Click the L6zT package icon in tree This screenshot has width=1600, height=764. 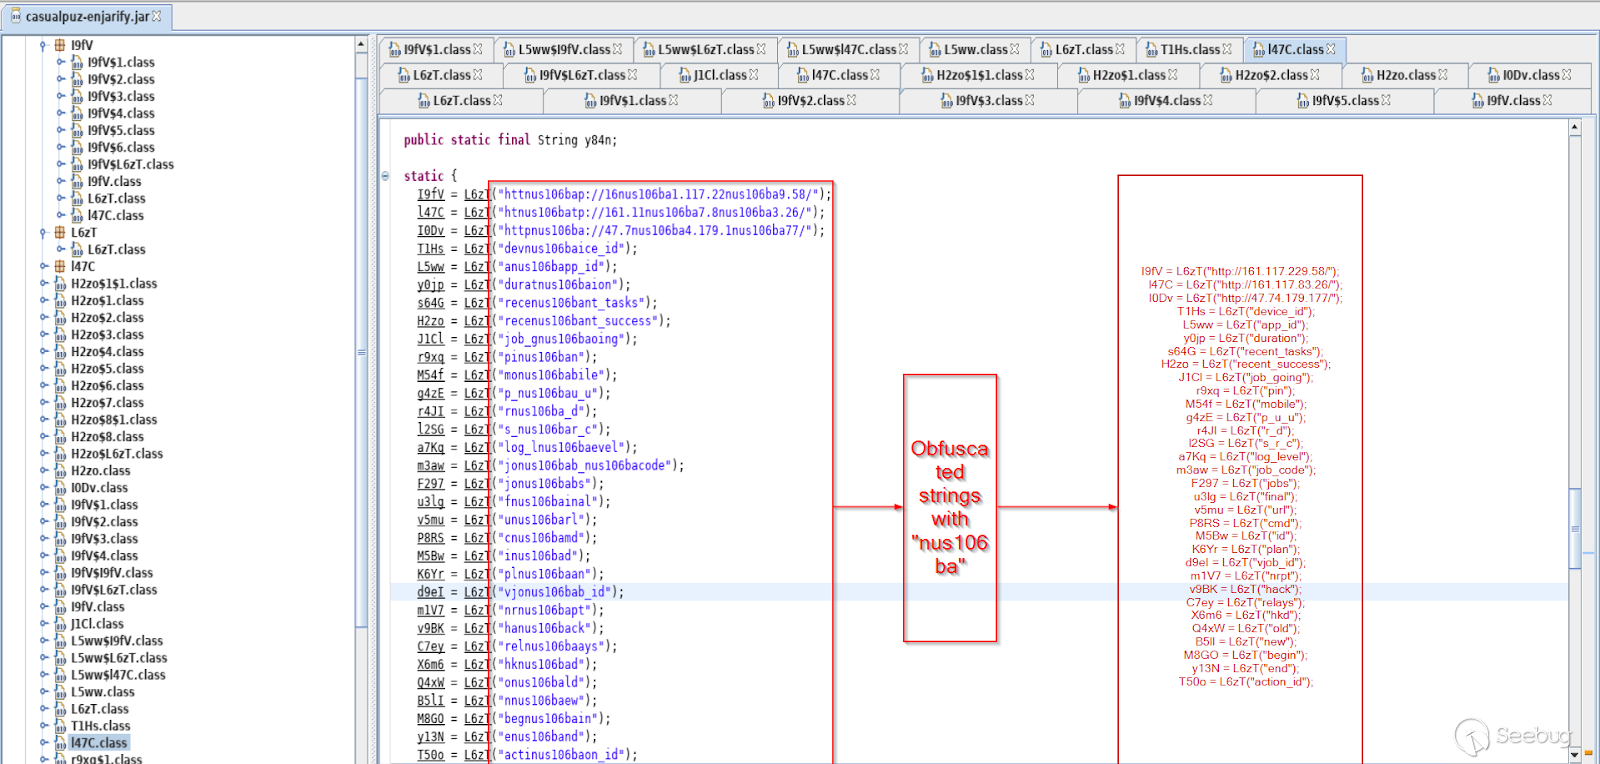(x=60, y=232)
